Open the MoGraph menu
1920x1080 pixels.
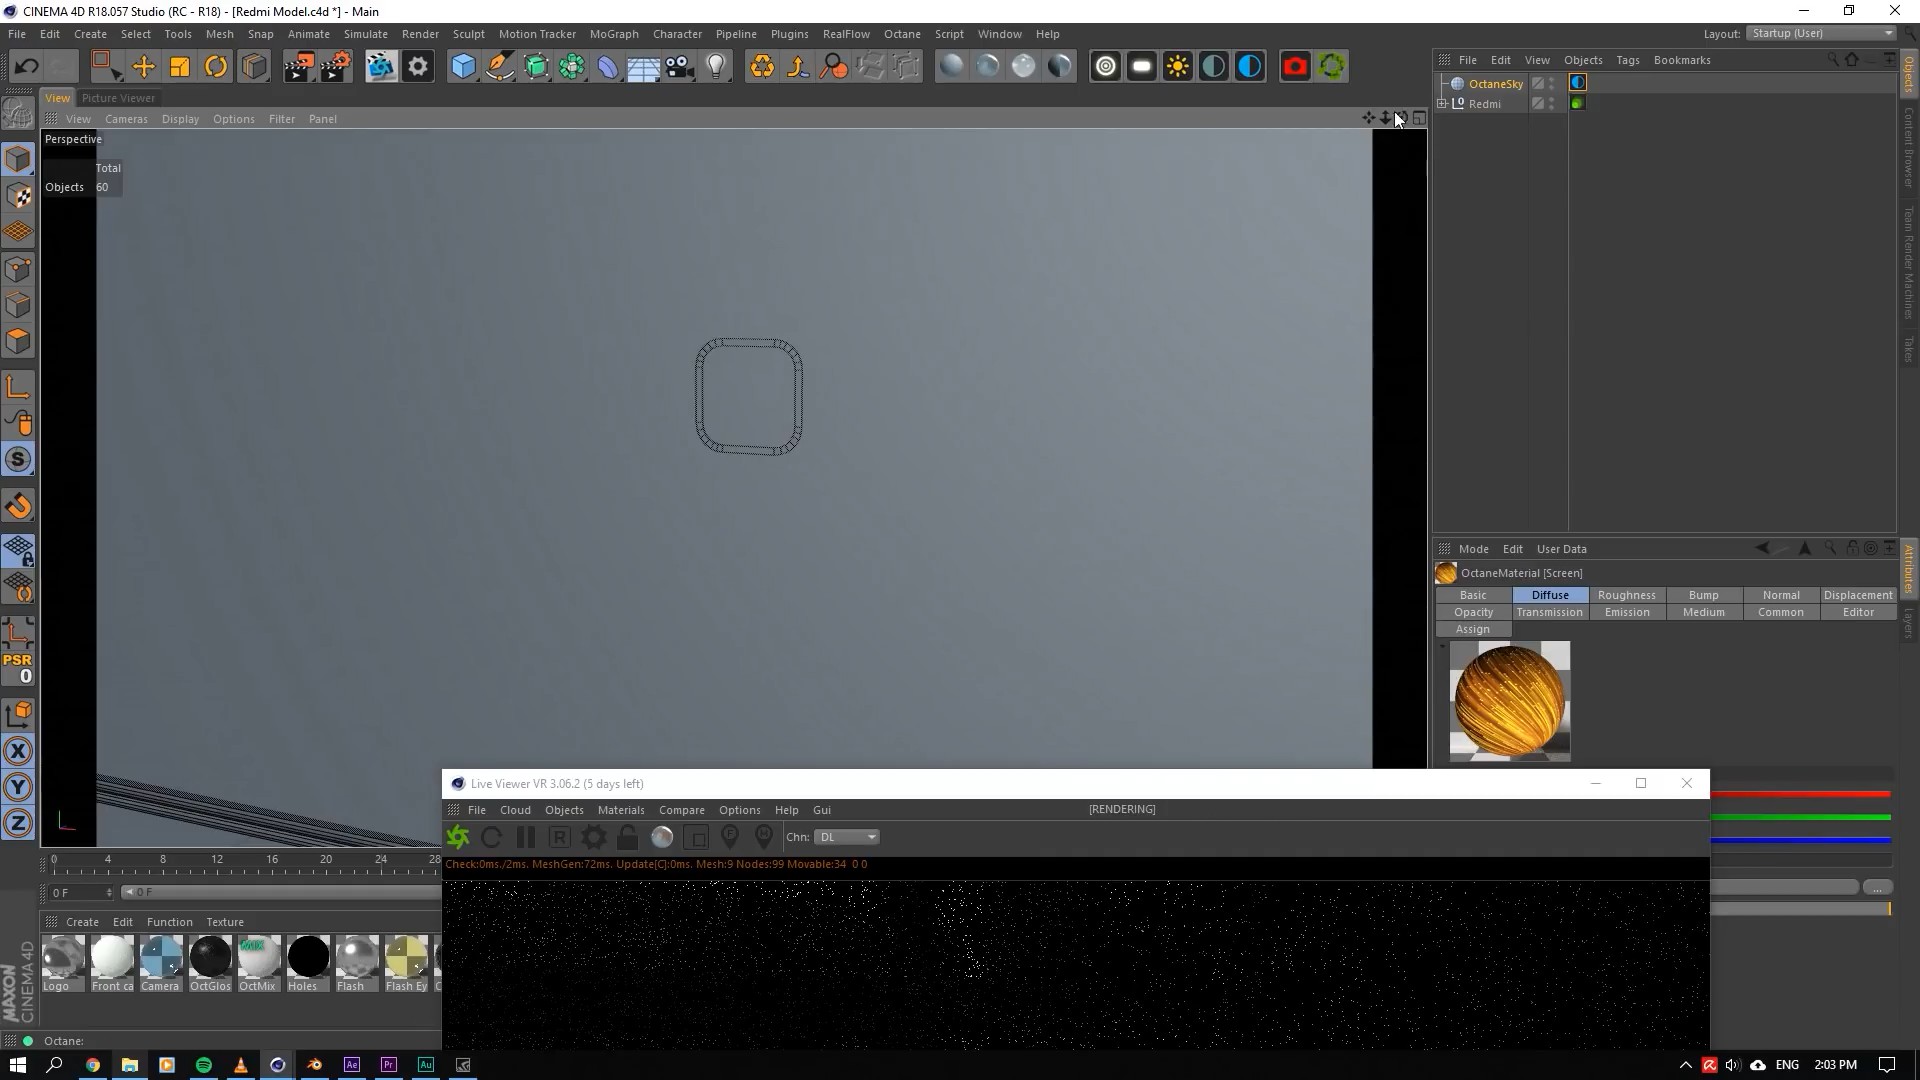click(613, 34)
